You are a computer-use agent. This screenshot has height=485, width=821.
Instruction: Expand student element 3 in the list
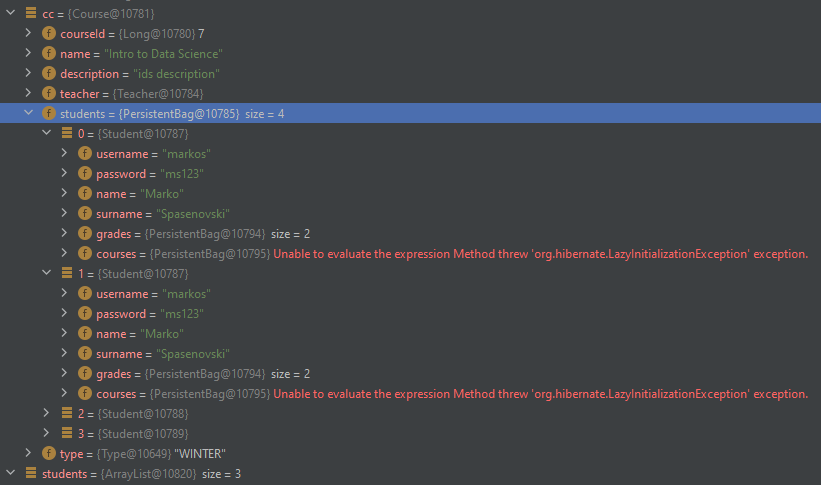tap(46, 433)
